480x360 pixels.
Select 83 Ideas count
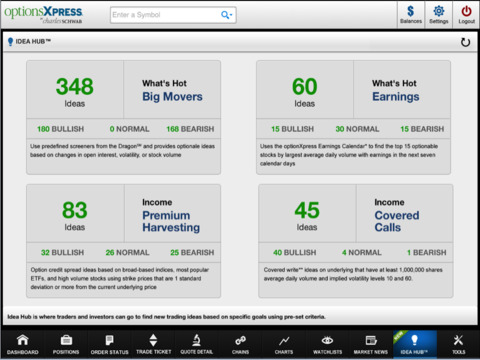(74, 215)
